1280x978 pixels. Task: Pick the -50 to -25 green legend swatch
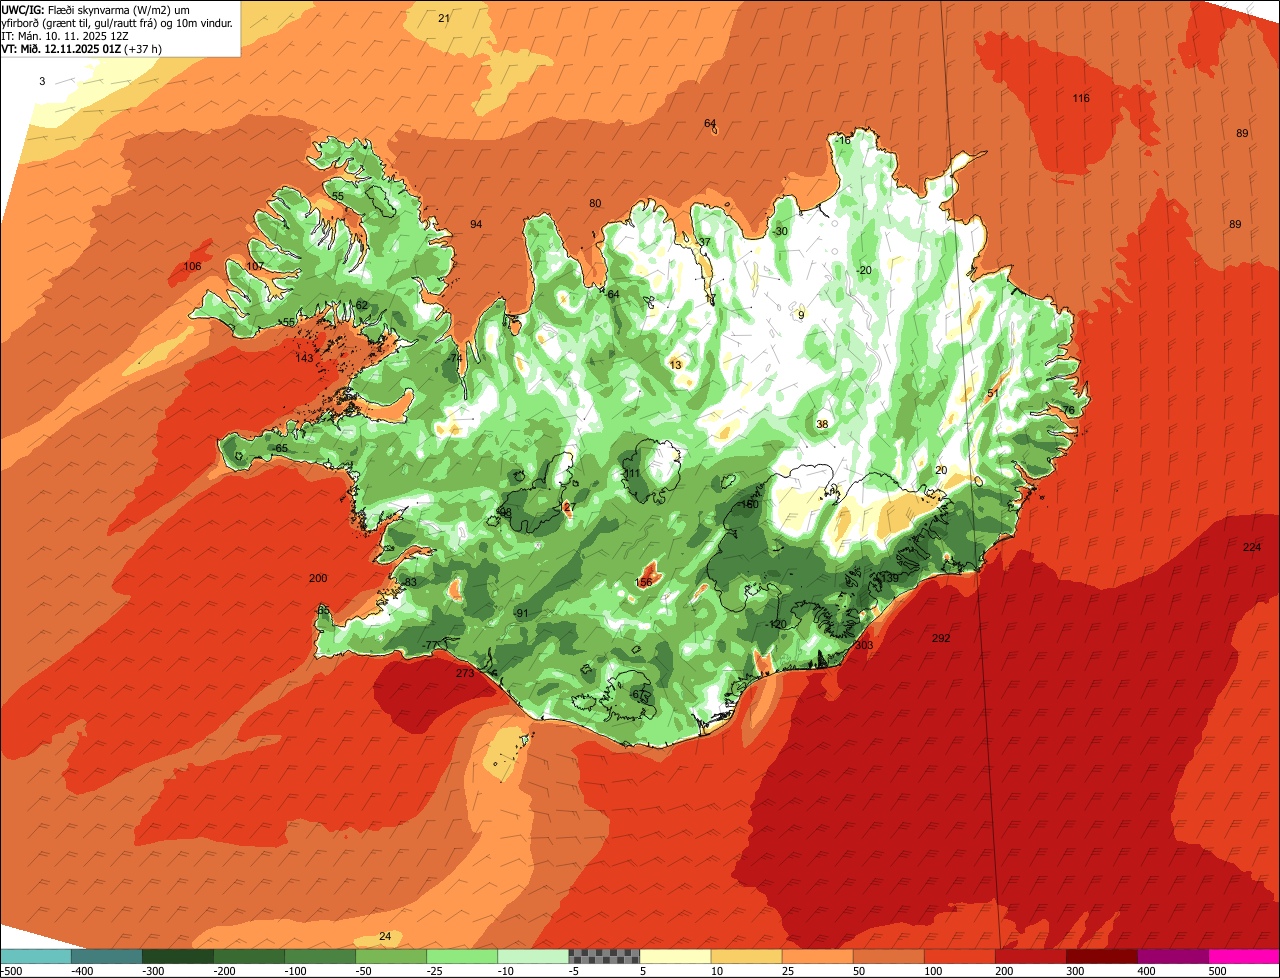pyautogui.click(x=391, y=957)
